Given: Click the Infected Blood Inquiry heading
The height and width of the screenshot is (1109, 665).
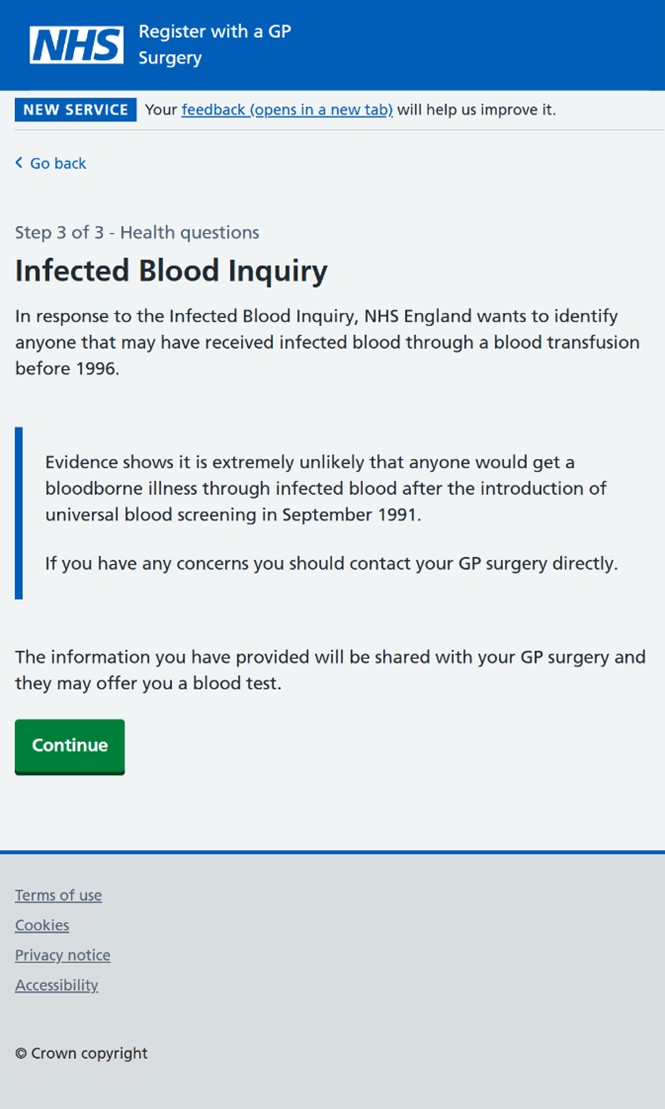Looking at the screenshot, I should pos(171,271).
